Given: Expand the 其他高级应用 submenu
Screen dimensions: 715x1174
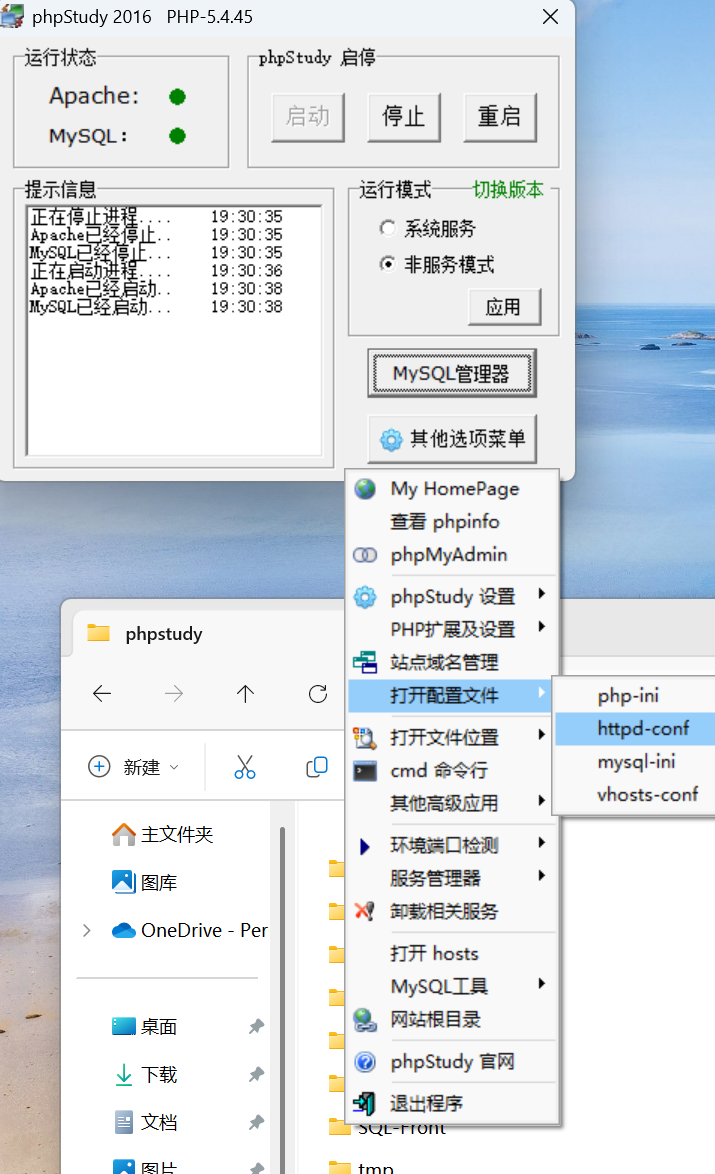Looking at the screenshot, I should [541, 800].
